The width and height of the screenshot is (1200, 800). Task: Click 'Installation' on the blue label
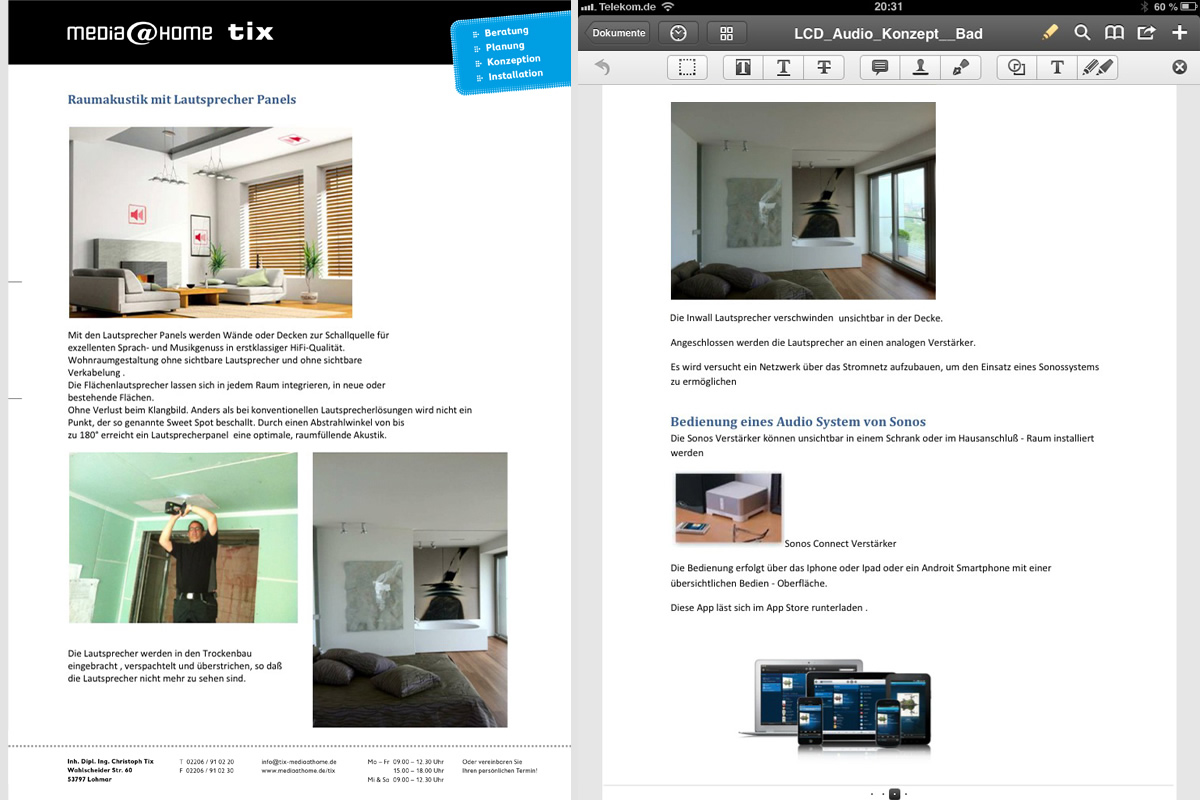point(516,75)
